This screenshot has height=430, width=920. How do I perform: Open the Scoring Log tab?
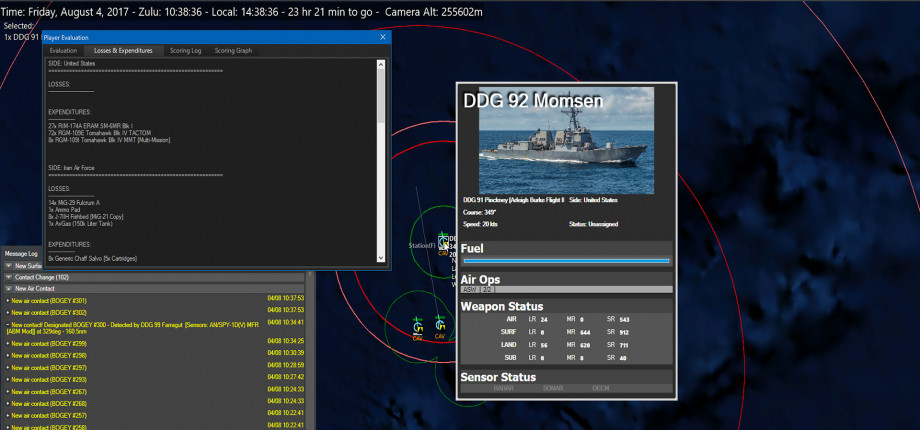(x=185, y=51)
